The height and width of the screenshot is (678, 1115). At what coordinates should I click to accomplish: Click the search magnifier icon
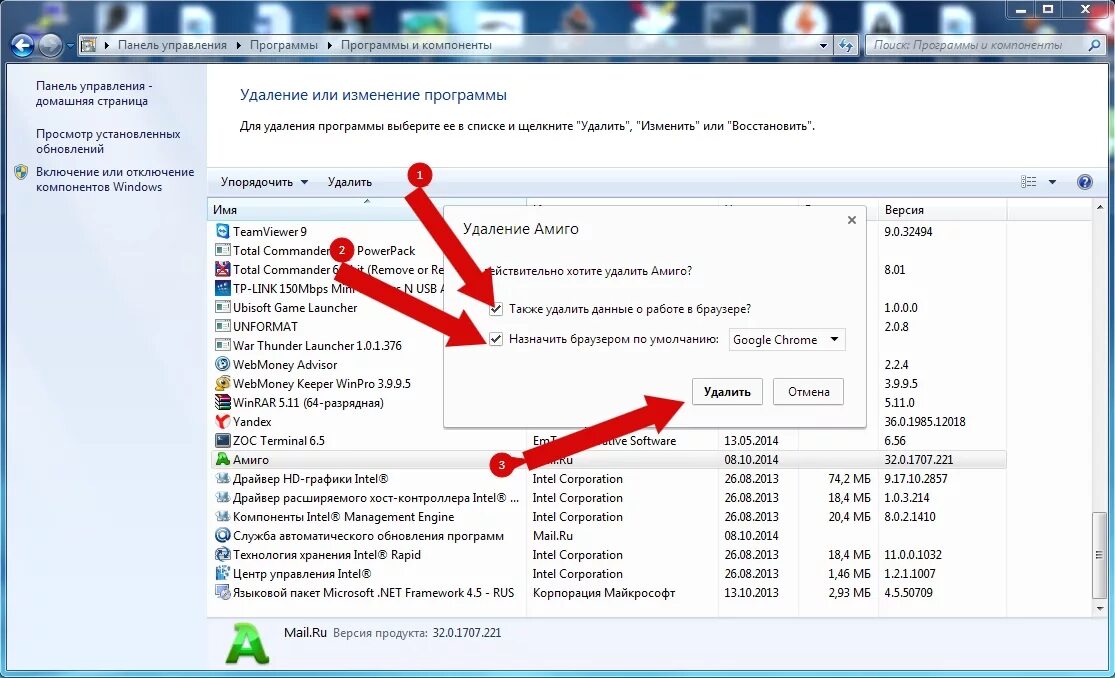click(1094, 45)
